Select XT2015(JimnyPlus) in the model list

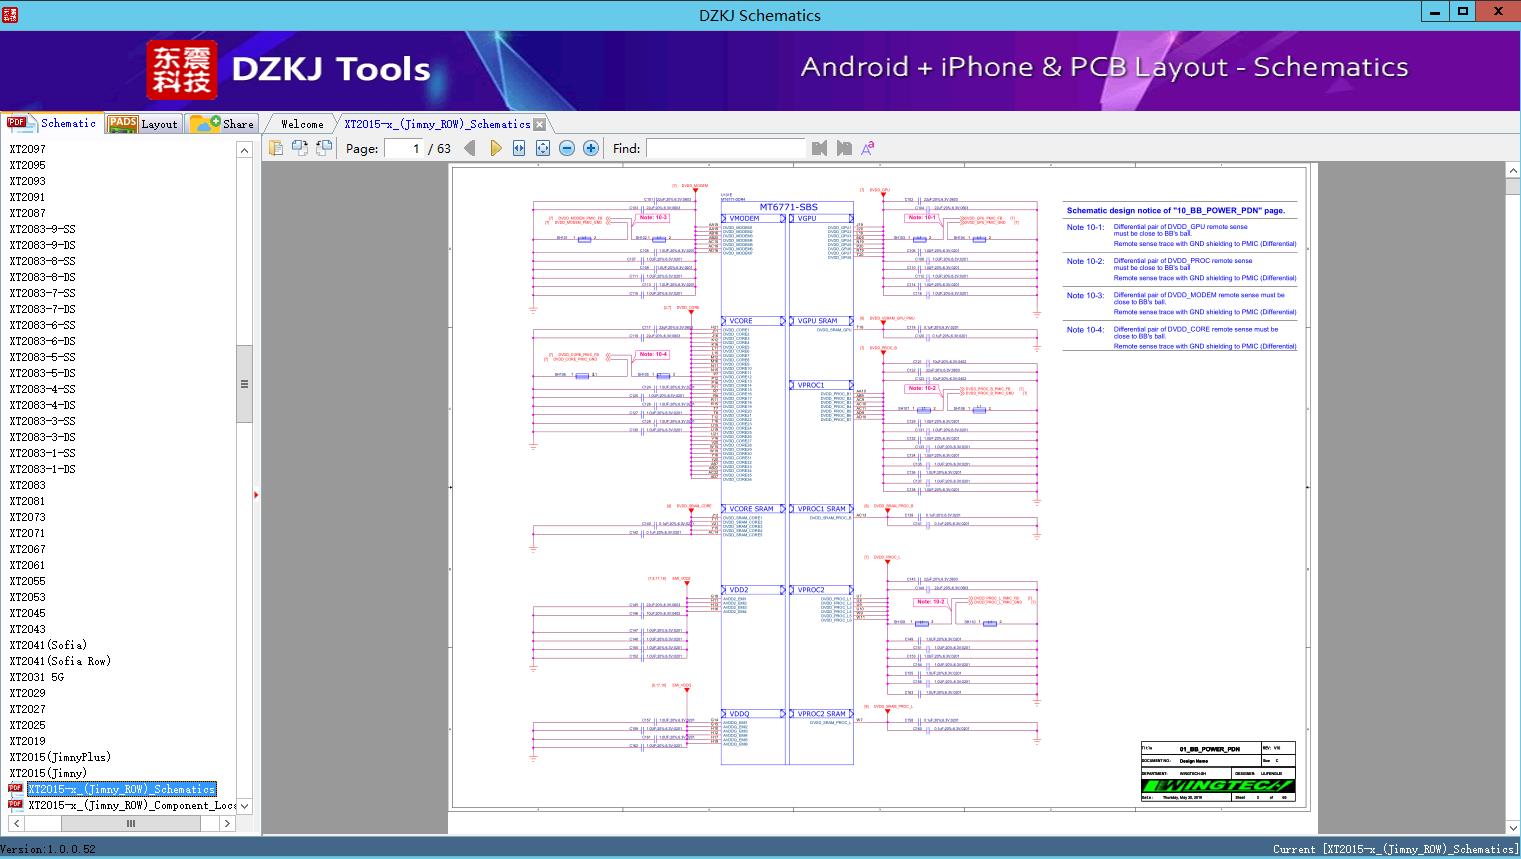(x=60, y=757)
